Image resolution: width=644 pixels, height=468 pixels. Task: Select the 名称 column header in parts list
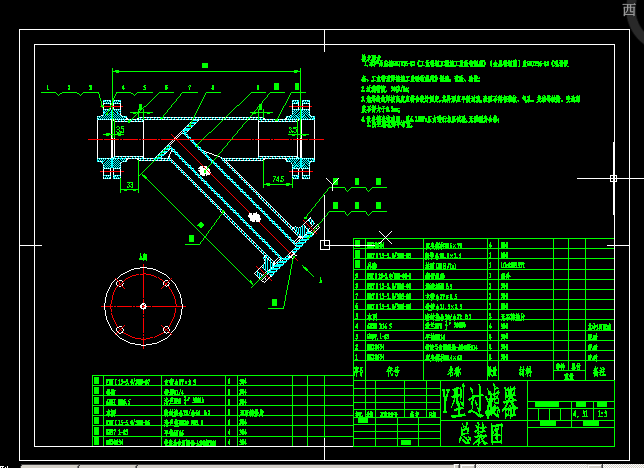pyautogui.click(x=454, y=371)
